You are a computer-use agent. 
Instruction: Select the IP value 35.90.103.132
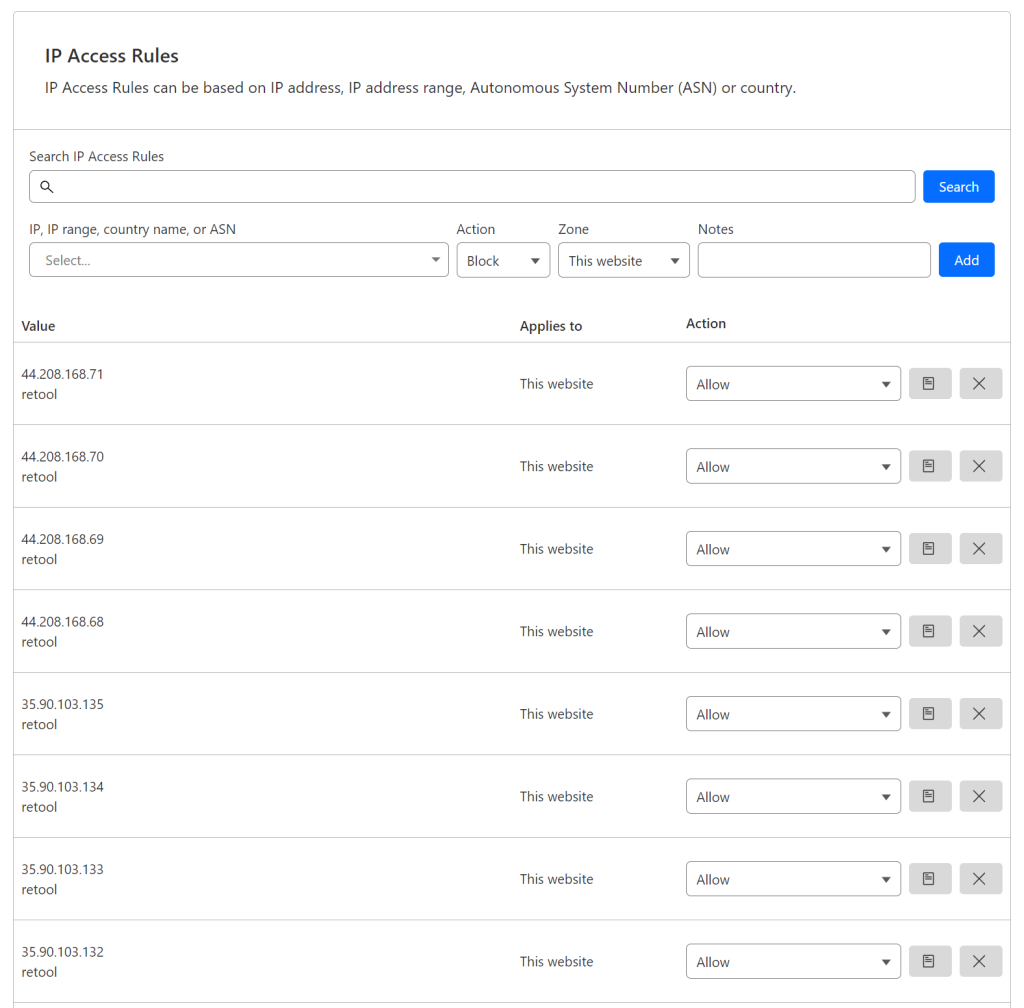coord(62,952)
